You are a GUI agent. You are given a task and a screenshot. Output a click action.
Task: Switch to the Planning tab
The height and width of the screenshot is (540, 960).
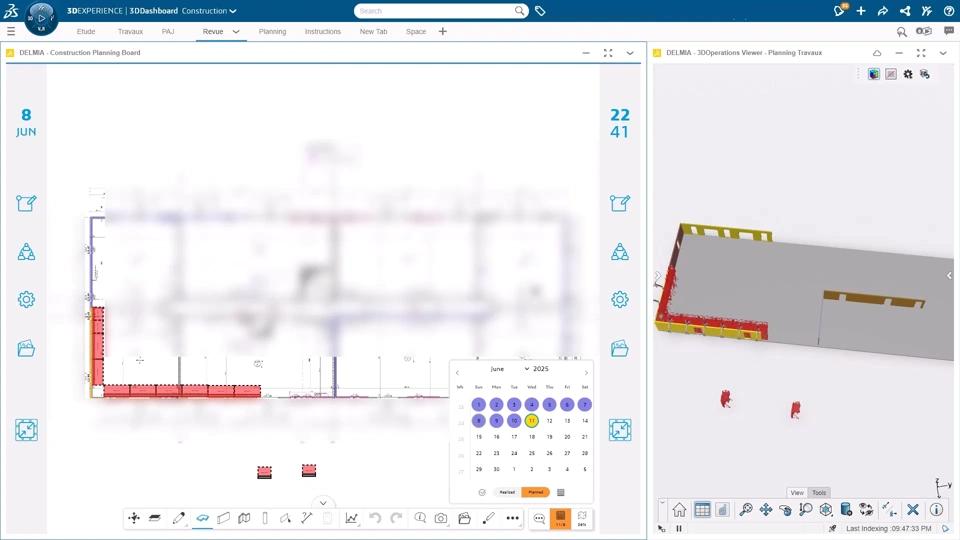point(272,31)
